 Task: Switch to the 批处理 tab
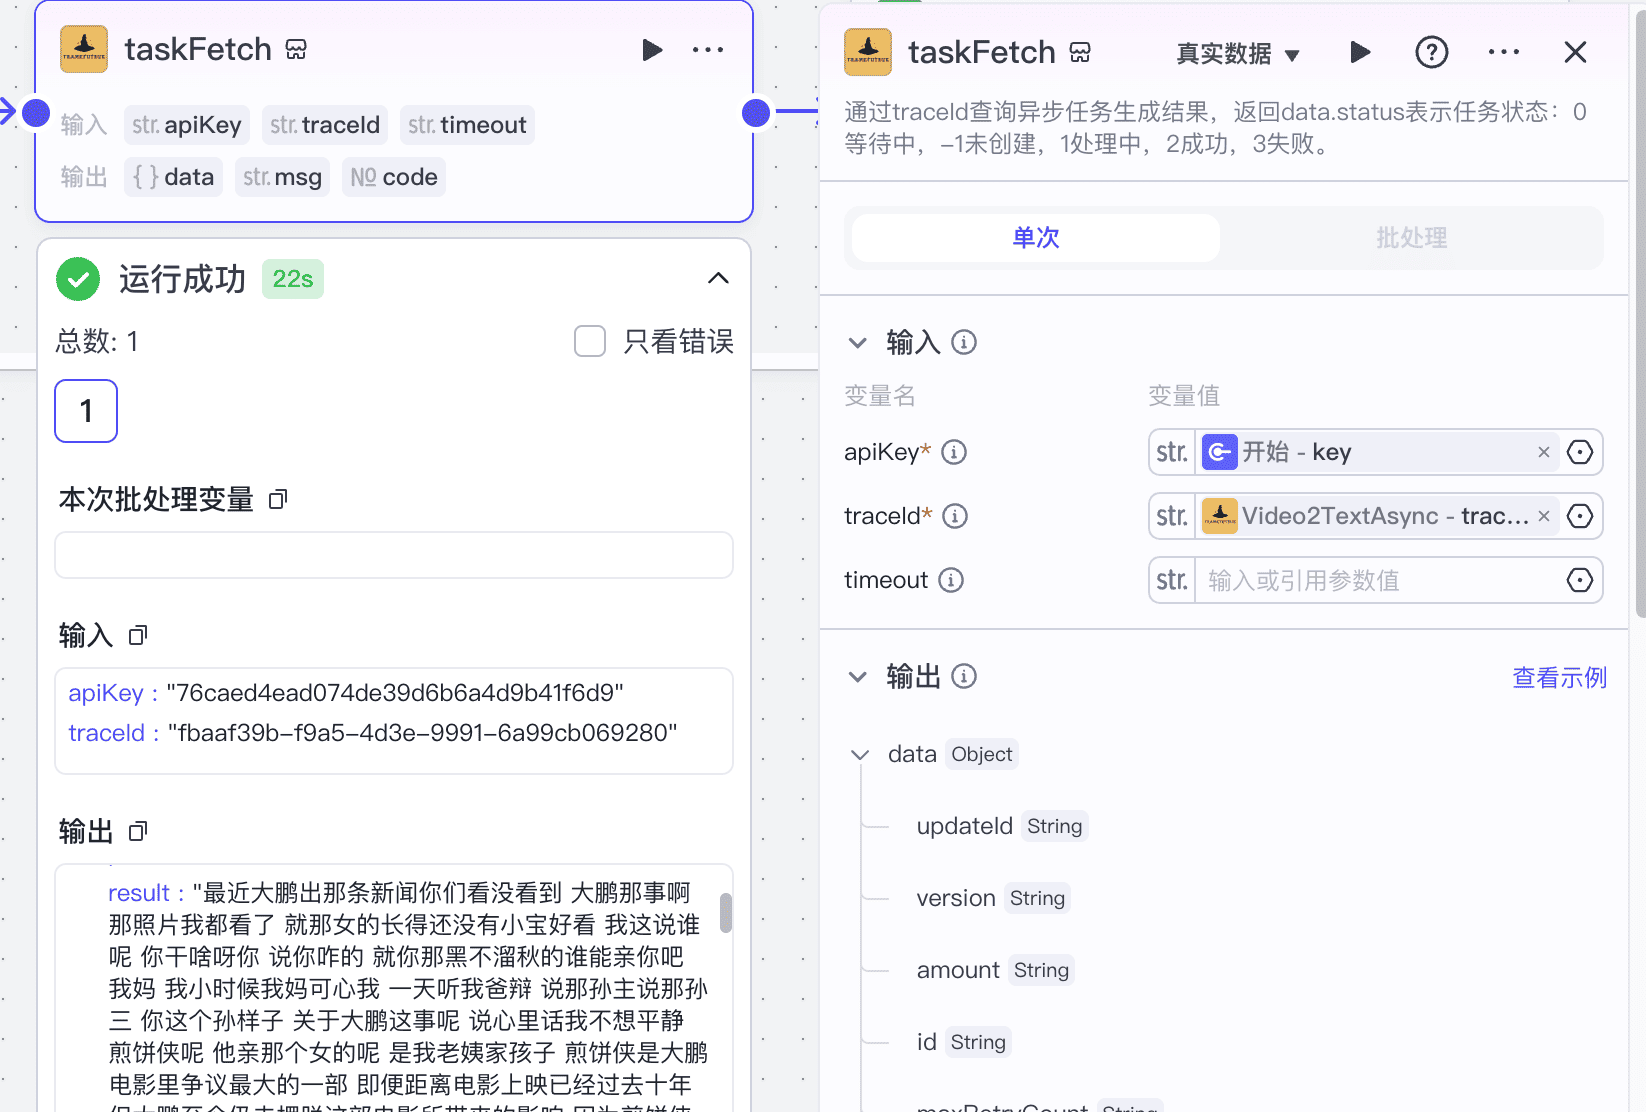(1411, 238)
